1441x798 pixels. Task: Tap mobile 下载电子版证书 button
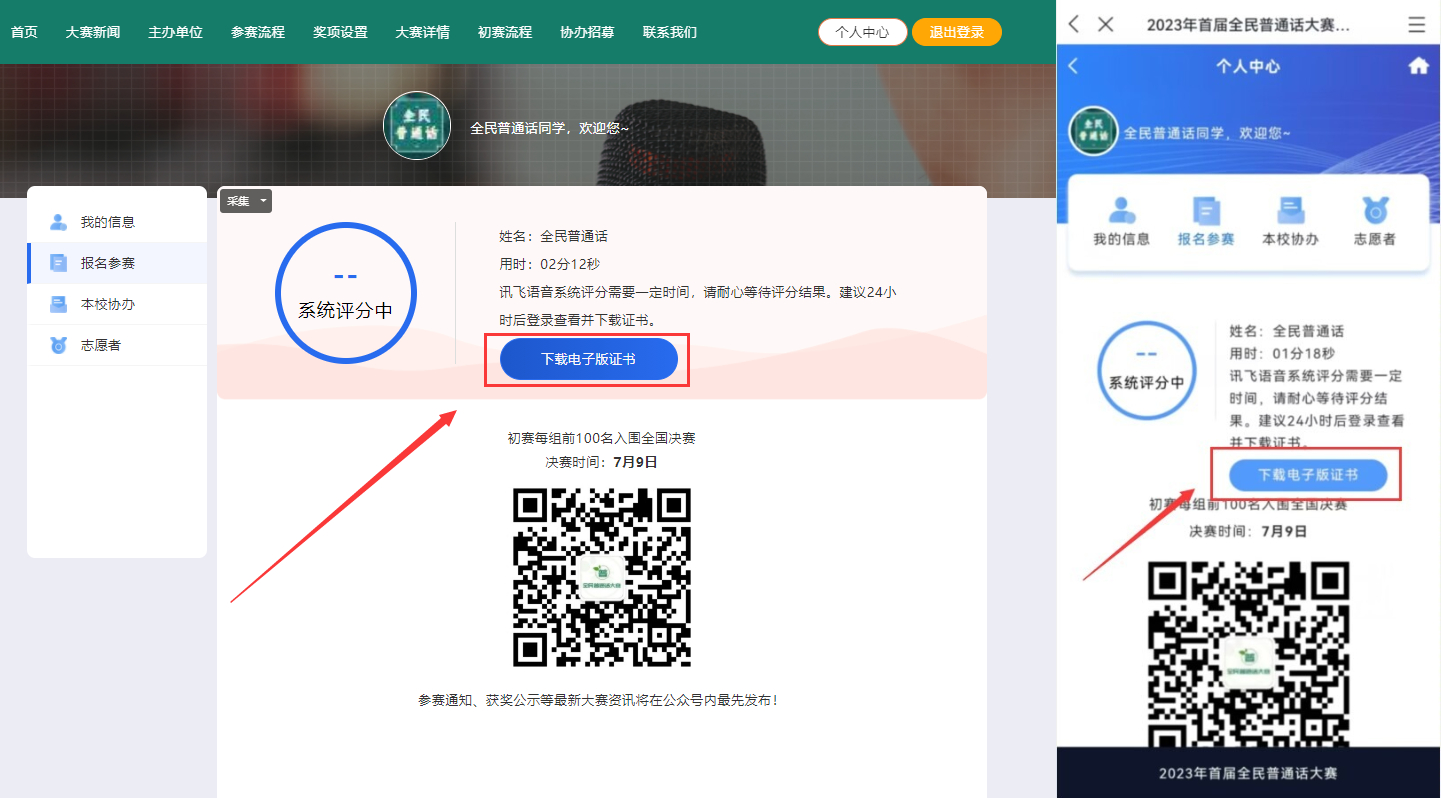coord(1308,475)
